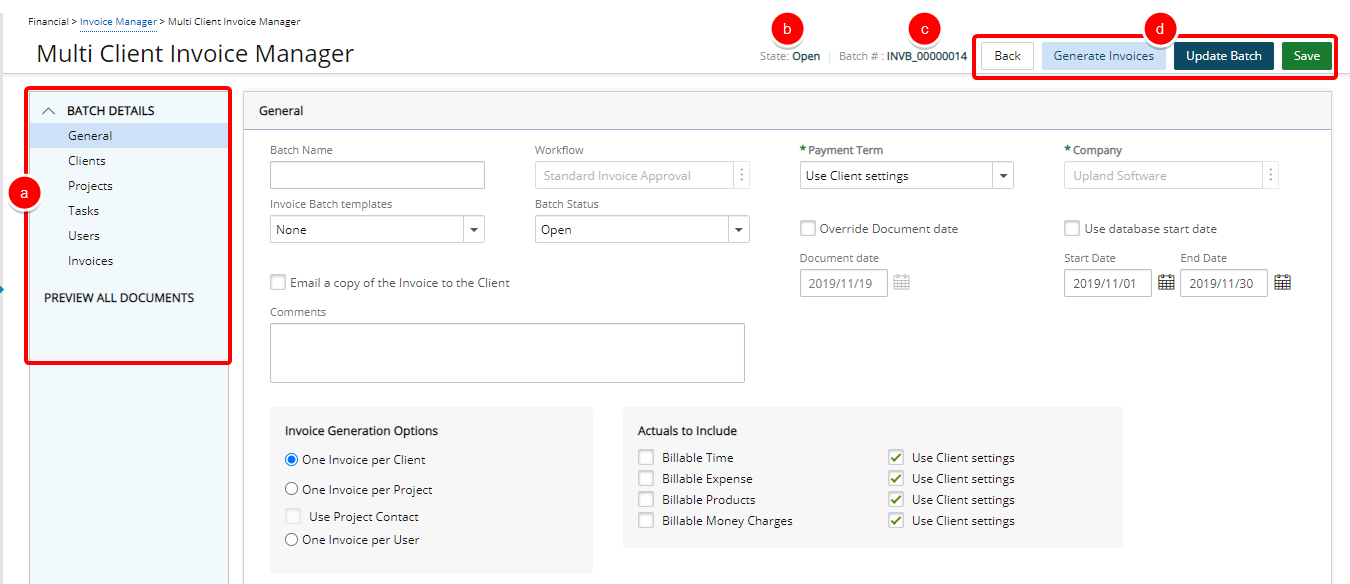Viewport: 1350px width, 584px height.
Task: Check the Override Document date box
Action: [x=808, y=229]
